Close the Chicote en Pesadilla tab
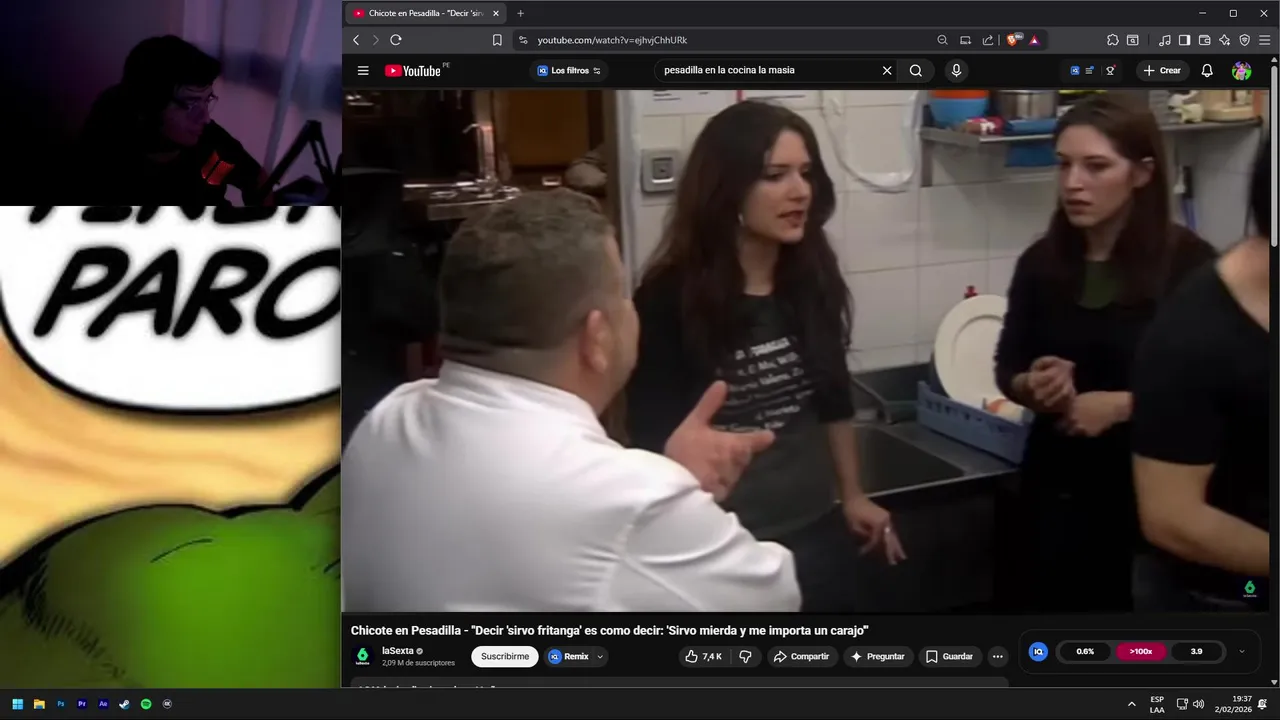The width and height of the screenshot is (1280, 720). tap(495, 13)
